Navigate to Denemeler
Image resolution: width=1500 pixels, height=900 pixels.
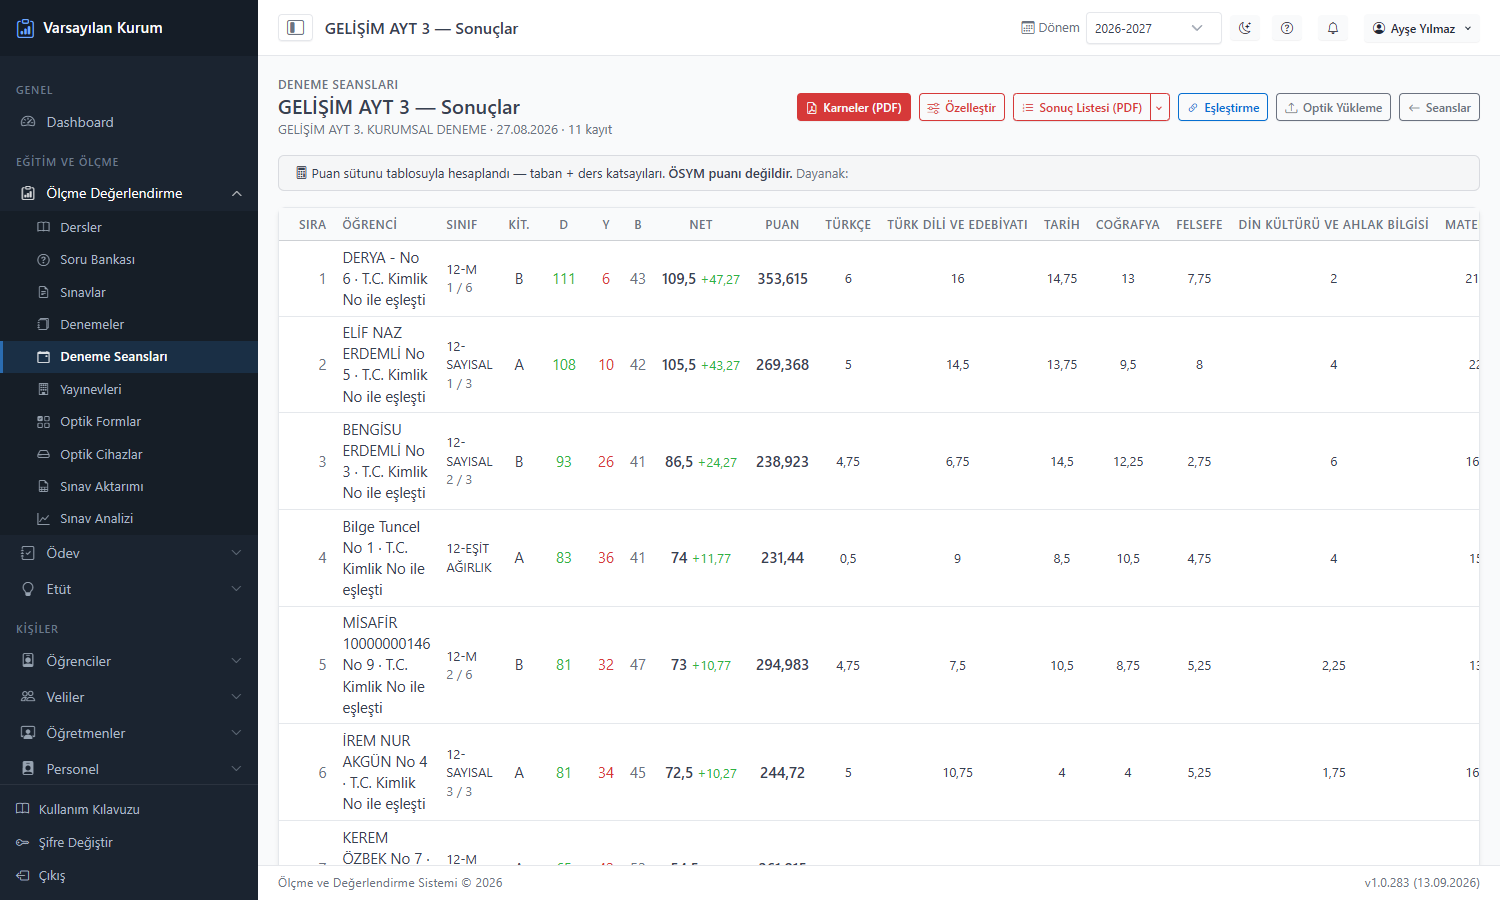click(129, 324)
